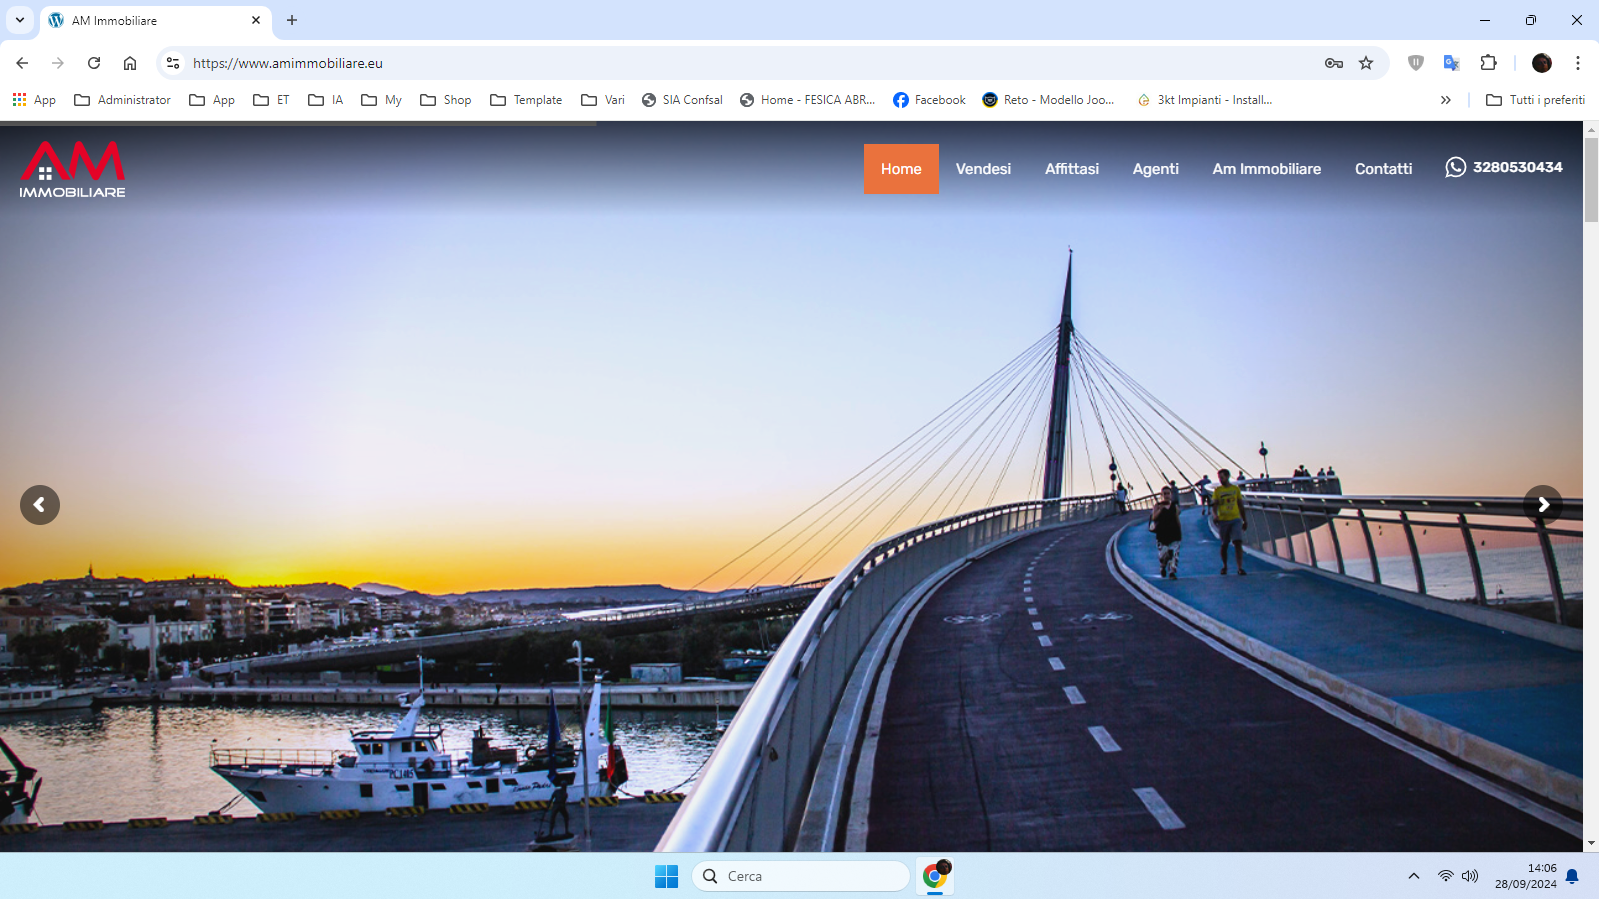The image size is (1599, 899).
Task: Go to the browser home page
Action: click(x=130, y=63)
